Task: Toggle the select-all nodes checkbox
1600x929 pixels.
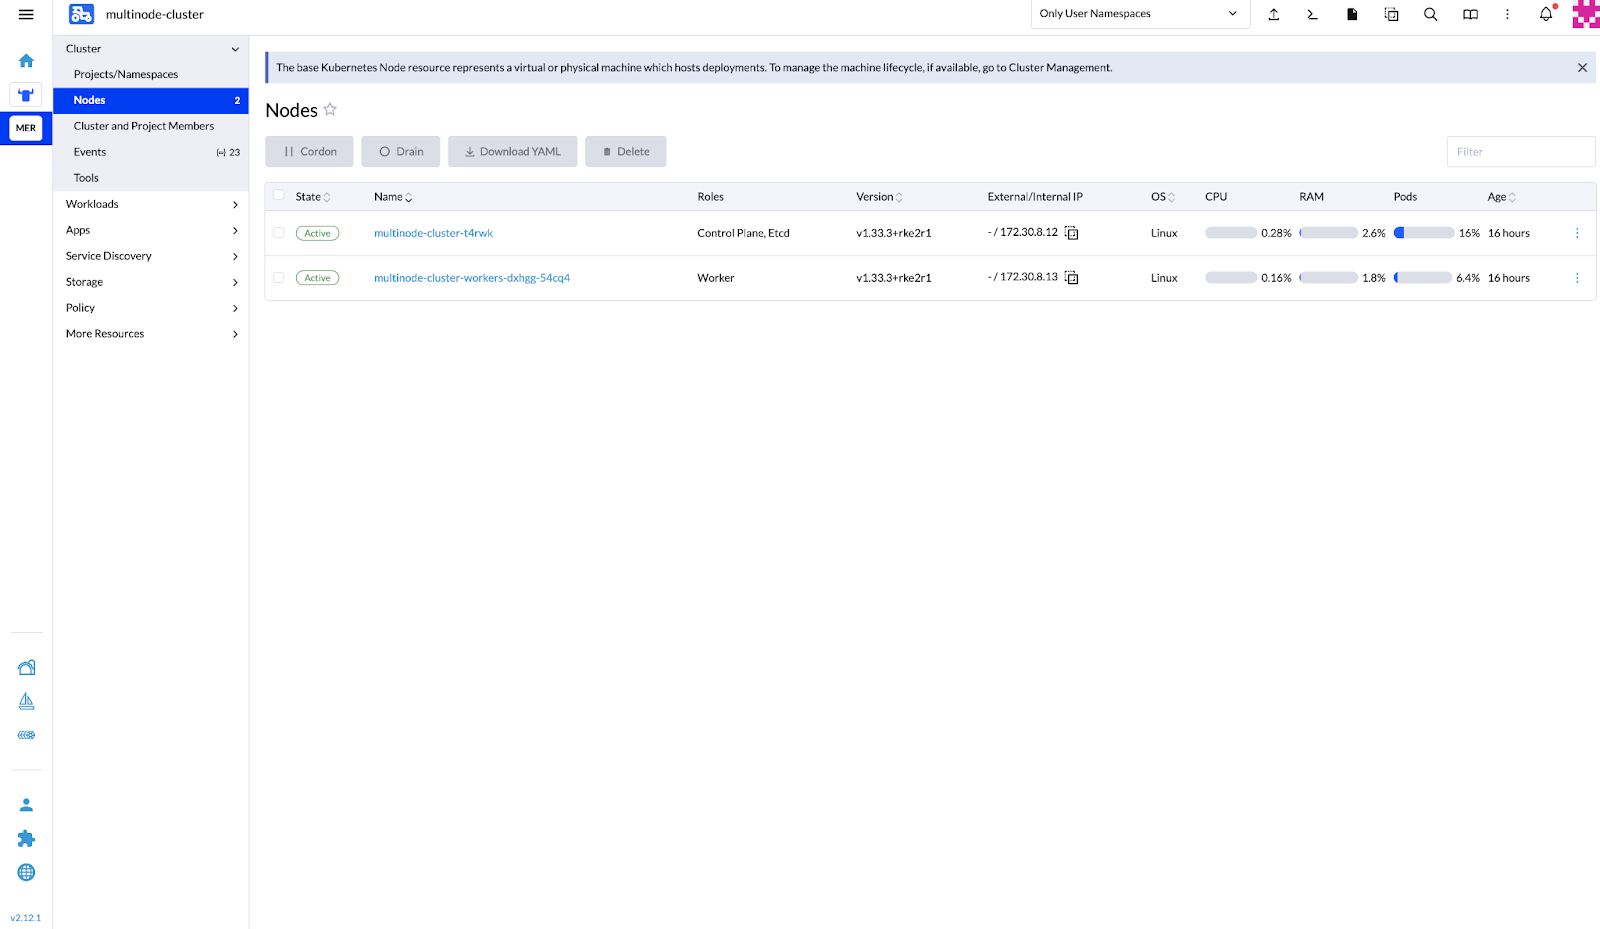Action: coord(279,196)
